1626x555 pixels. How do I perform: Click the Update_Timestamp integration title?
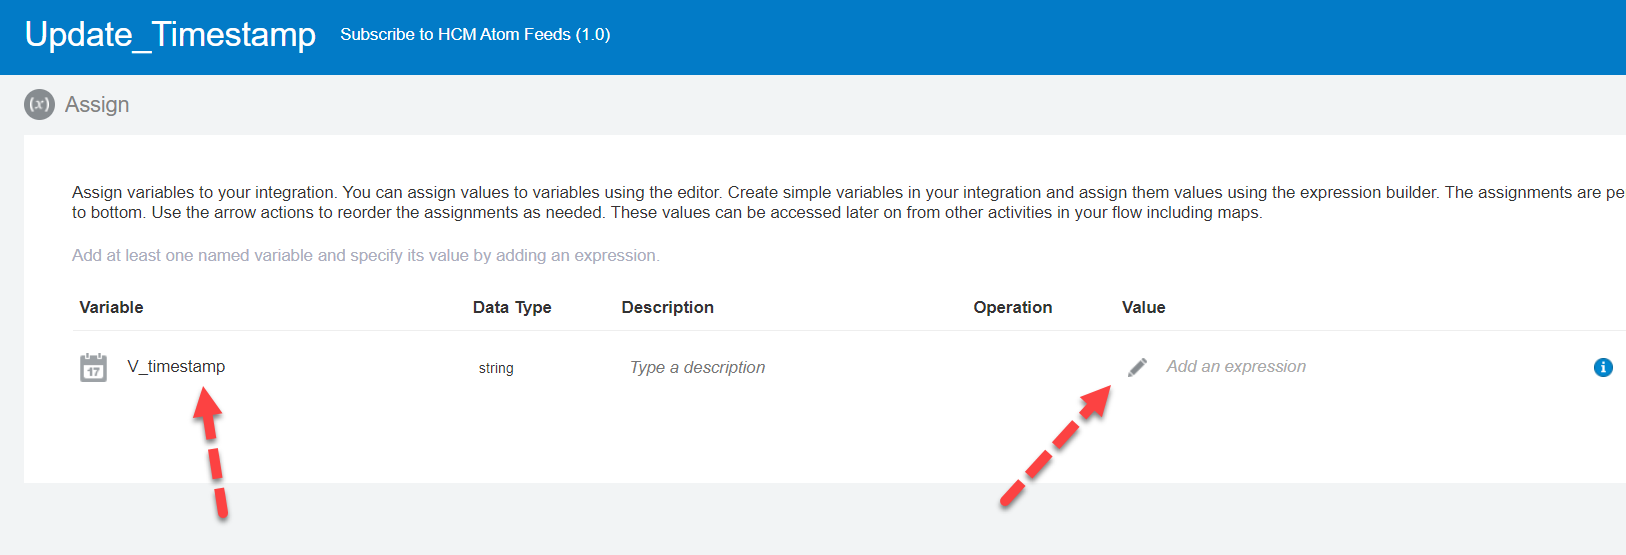point(170,35)
